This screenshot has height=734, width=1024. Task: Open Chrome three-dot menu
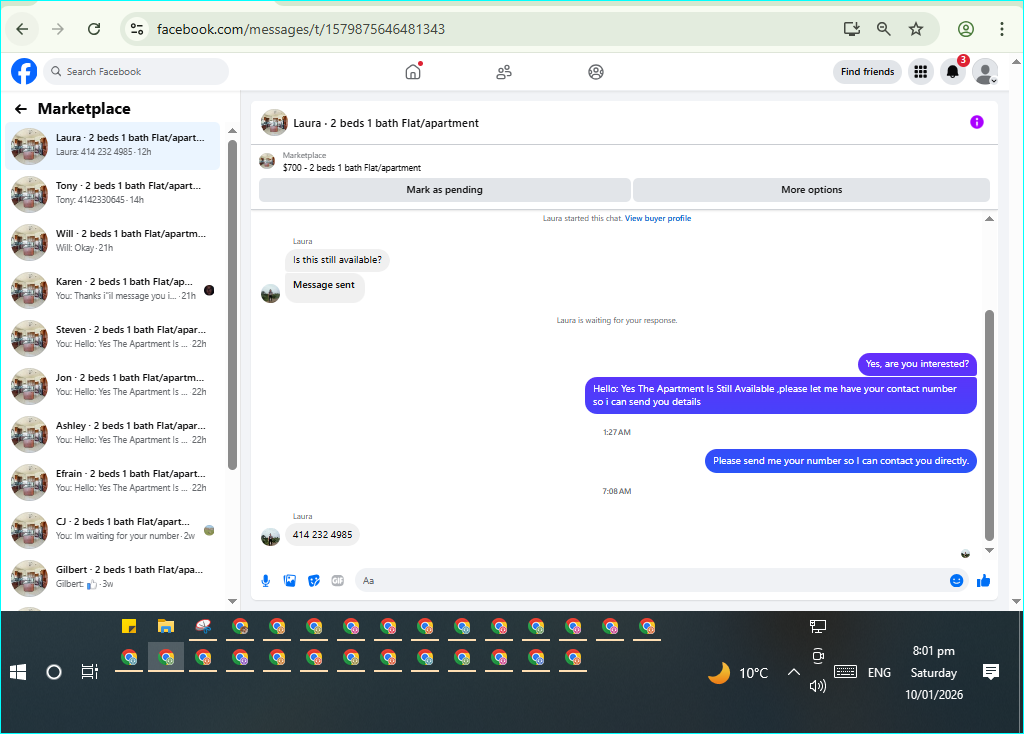pos(1002,29)
